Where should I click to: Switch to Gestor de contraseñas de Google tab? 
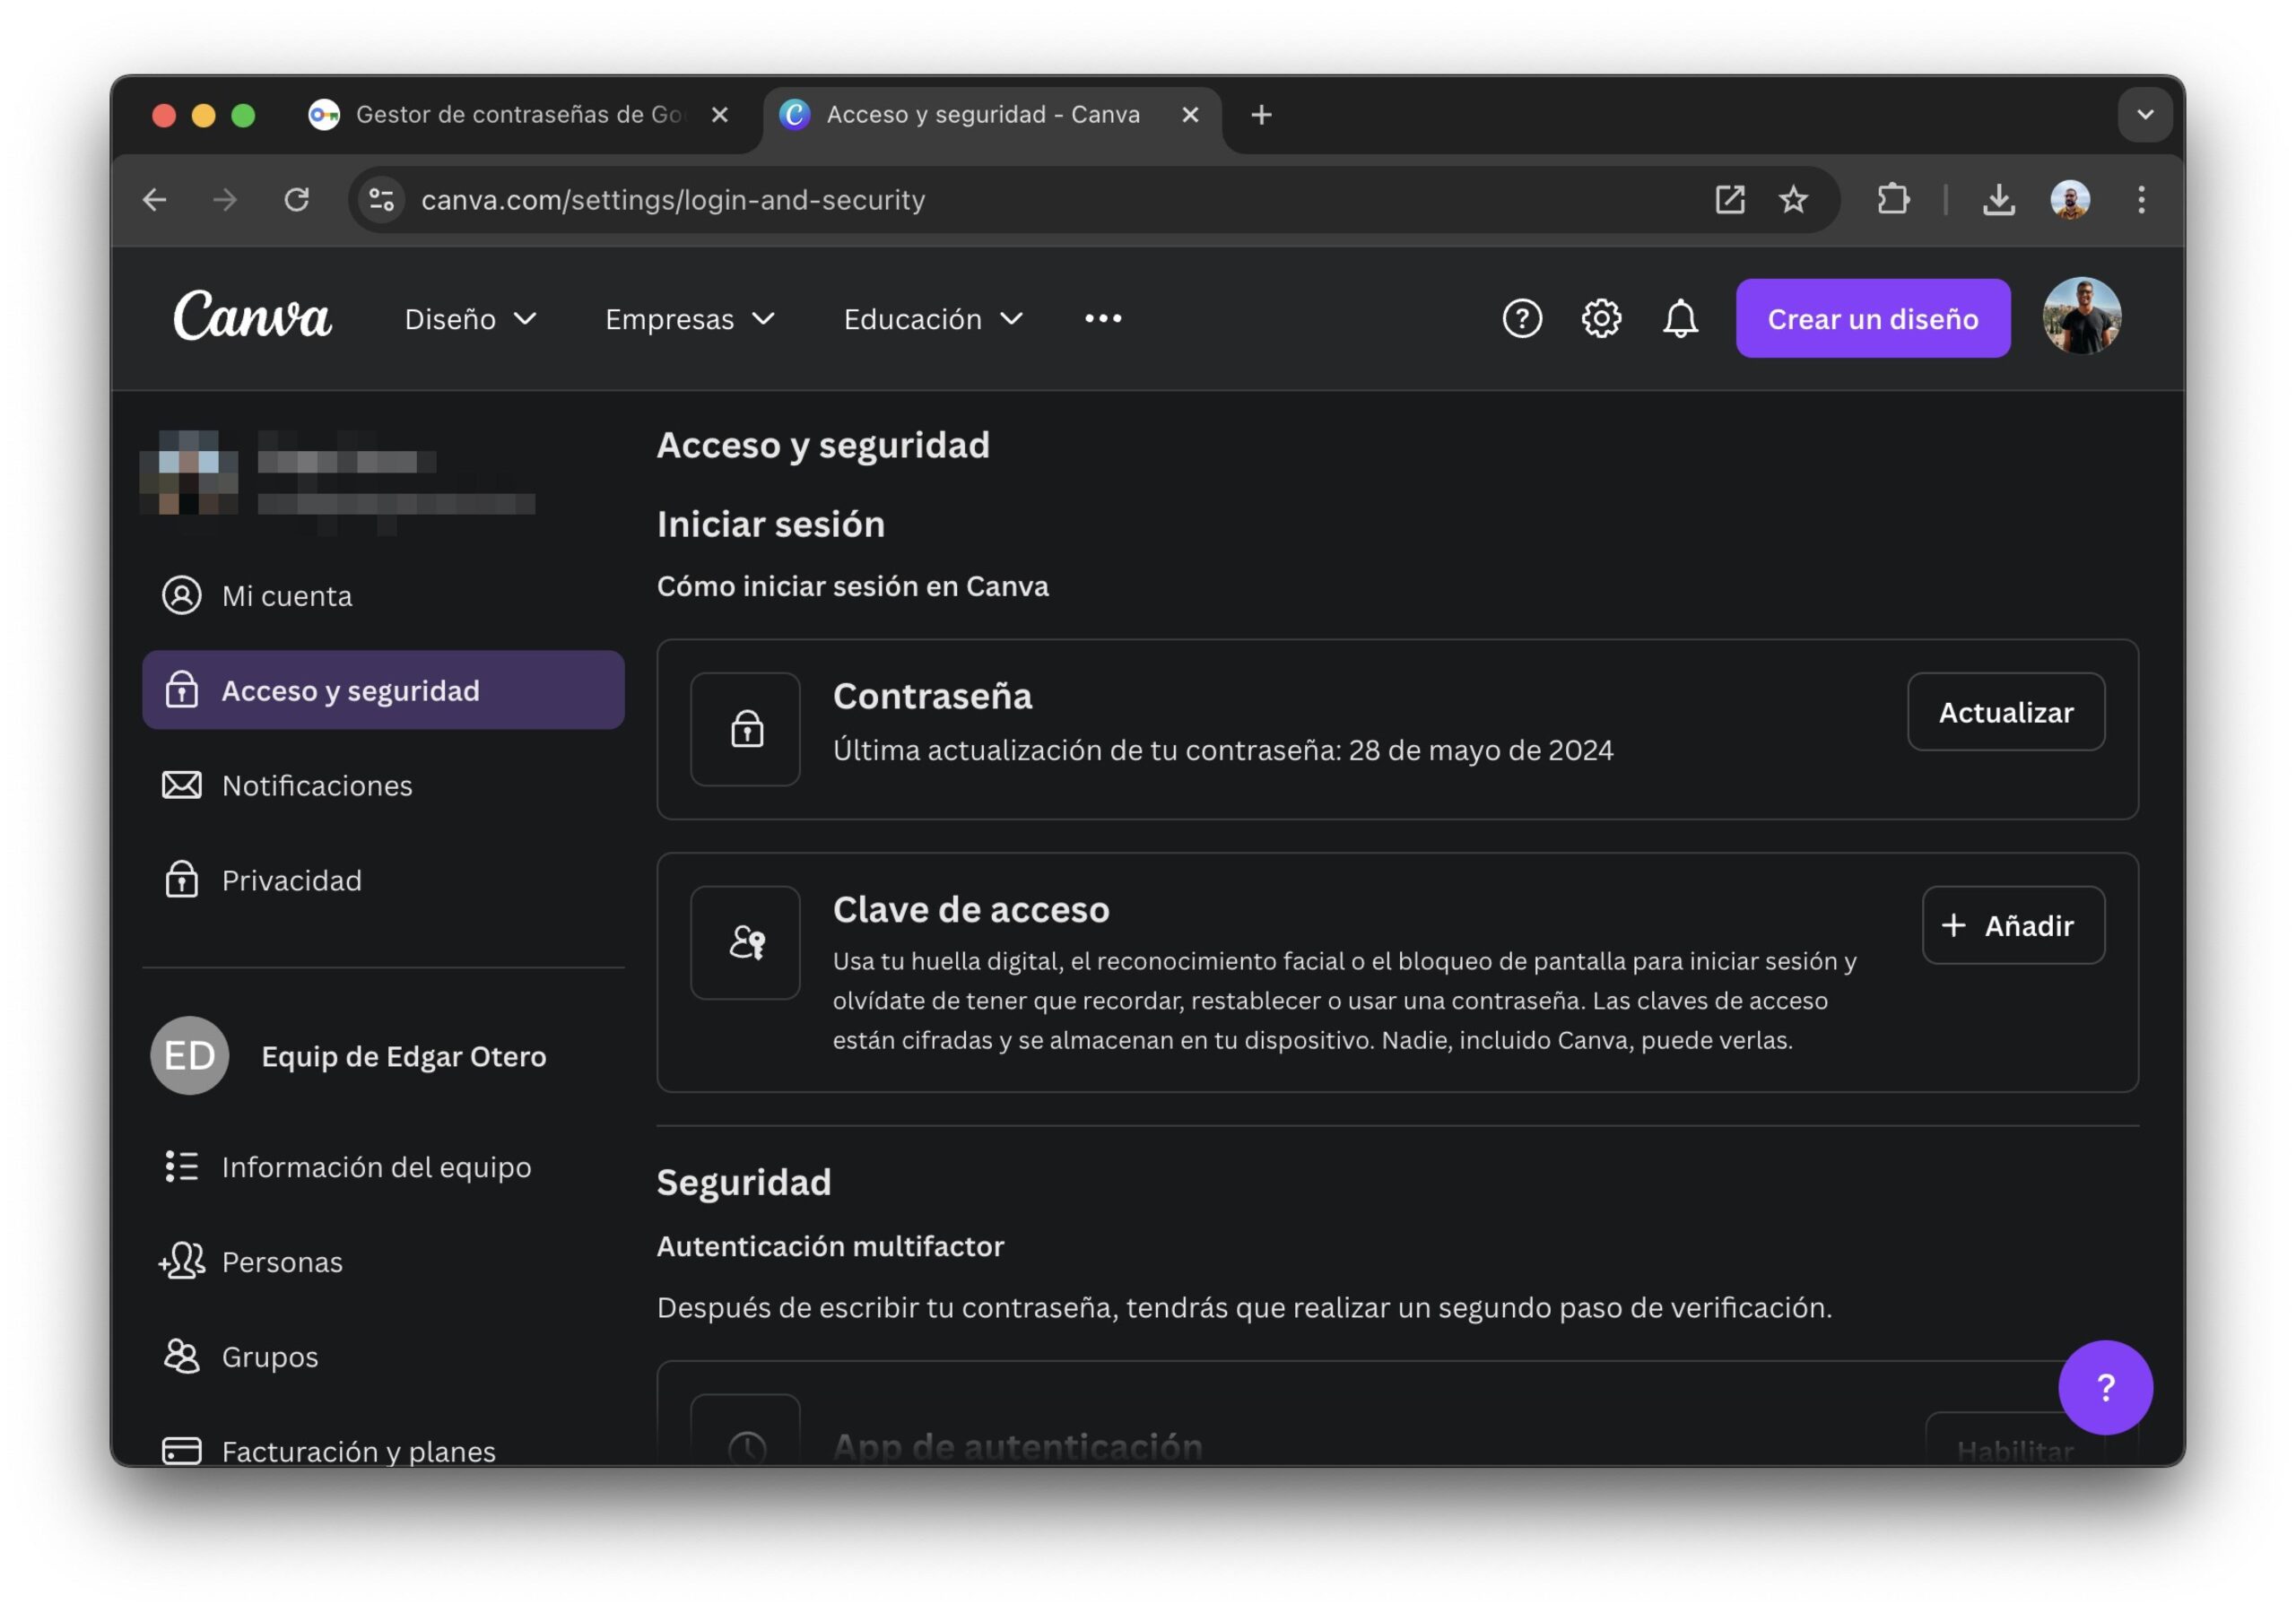(520, 115)
